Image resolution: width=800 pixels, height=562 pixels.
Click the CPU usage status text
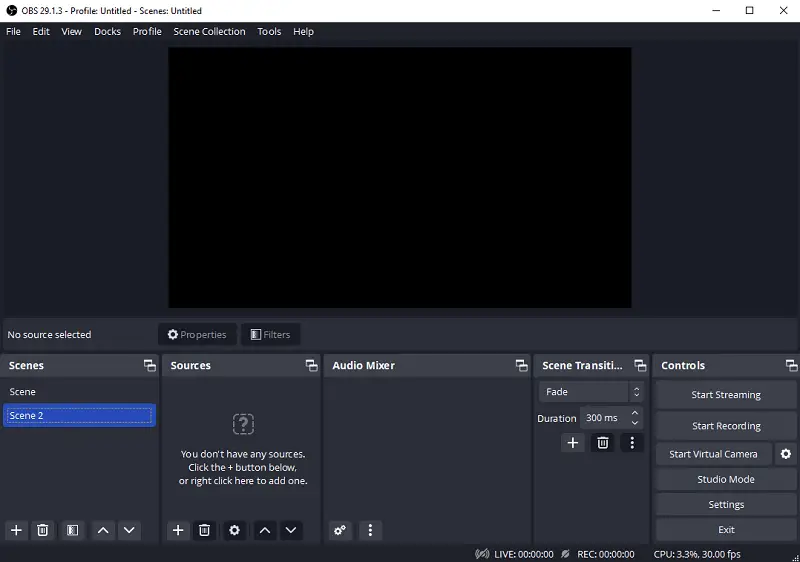pyautogui.click(x=697, y=554)
